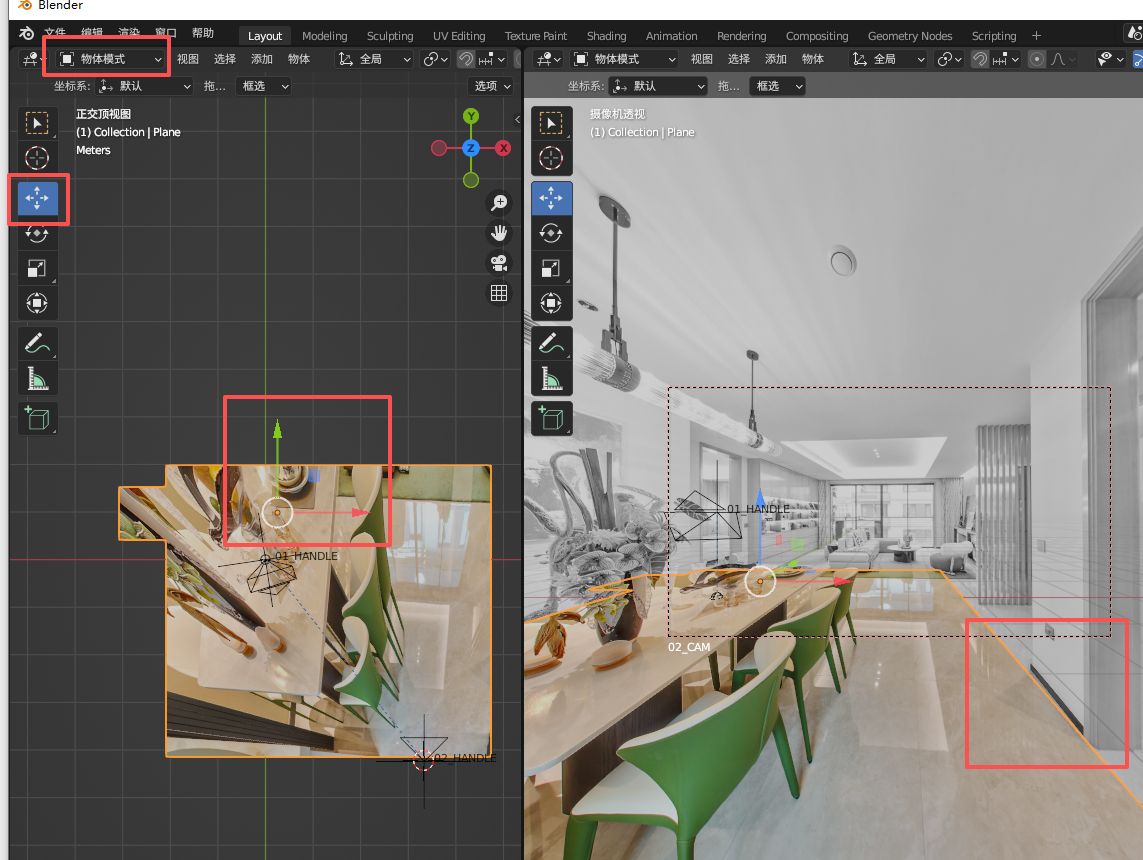Toggle camera view icon in left viewport
1143x860 pixels.
[499, 263]
